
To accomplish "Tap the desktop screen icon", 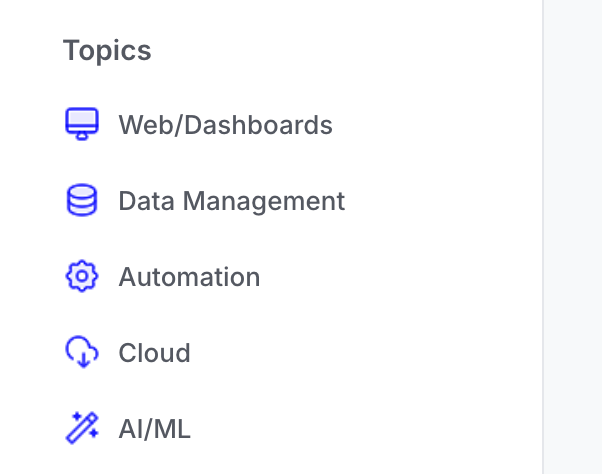I will pos(82,124).
